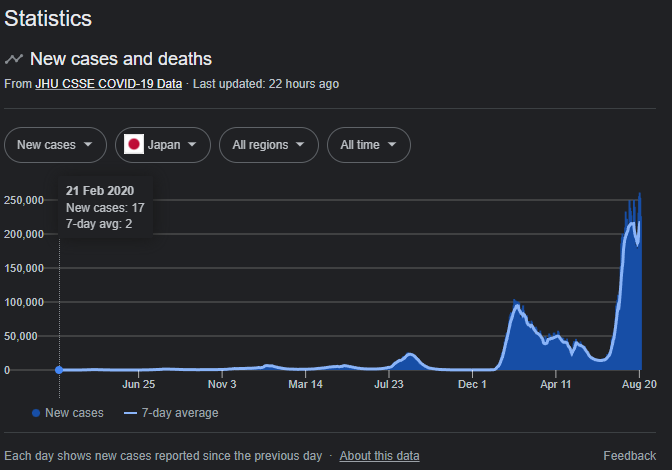Screen dimensions: 672x470
Task: Open the JHU CSSE COVID-19 Data link
Action: point(108,84)
